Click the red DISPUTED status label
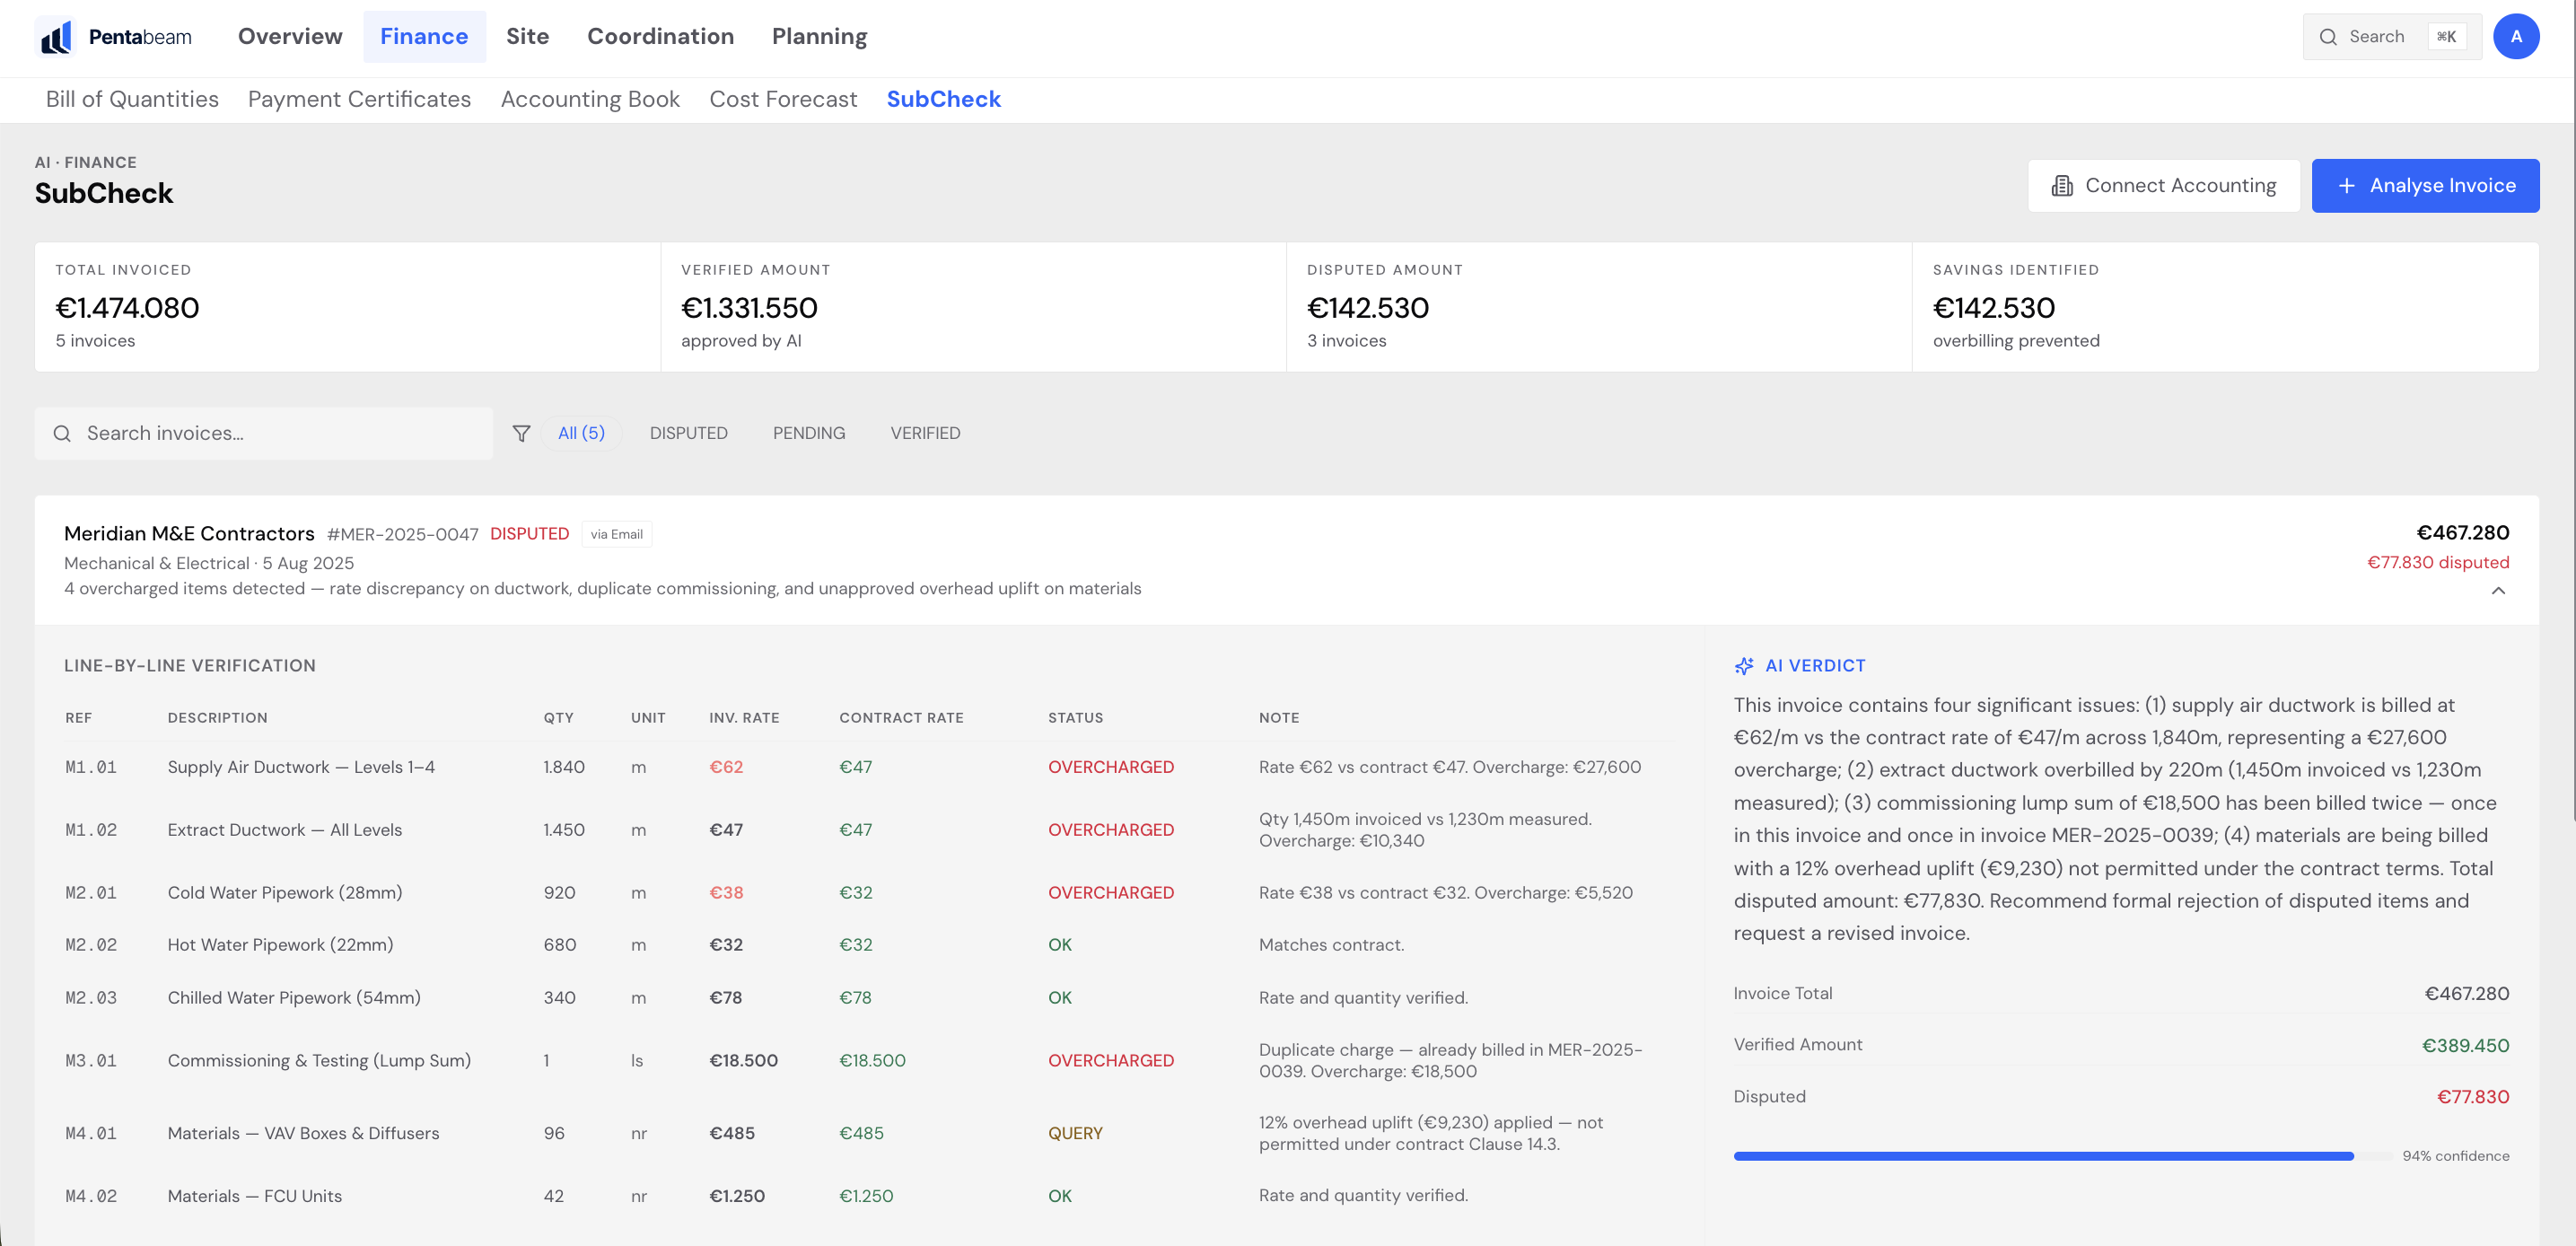This screenshot has width=2576, height=1246. click(529, 534)
